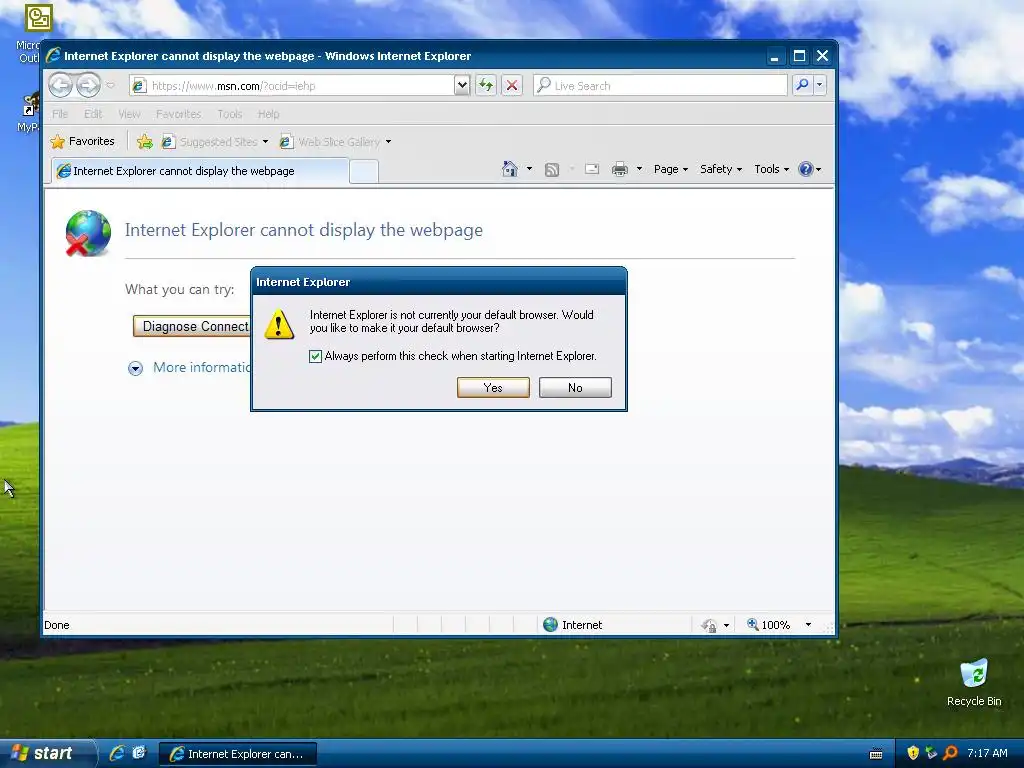Click Add to Favorites Bar star icon
1024x768 pixels.
[x=145, y=141]
